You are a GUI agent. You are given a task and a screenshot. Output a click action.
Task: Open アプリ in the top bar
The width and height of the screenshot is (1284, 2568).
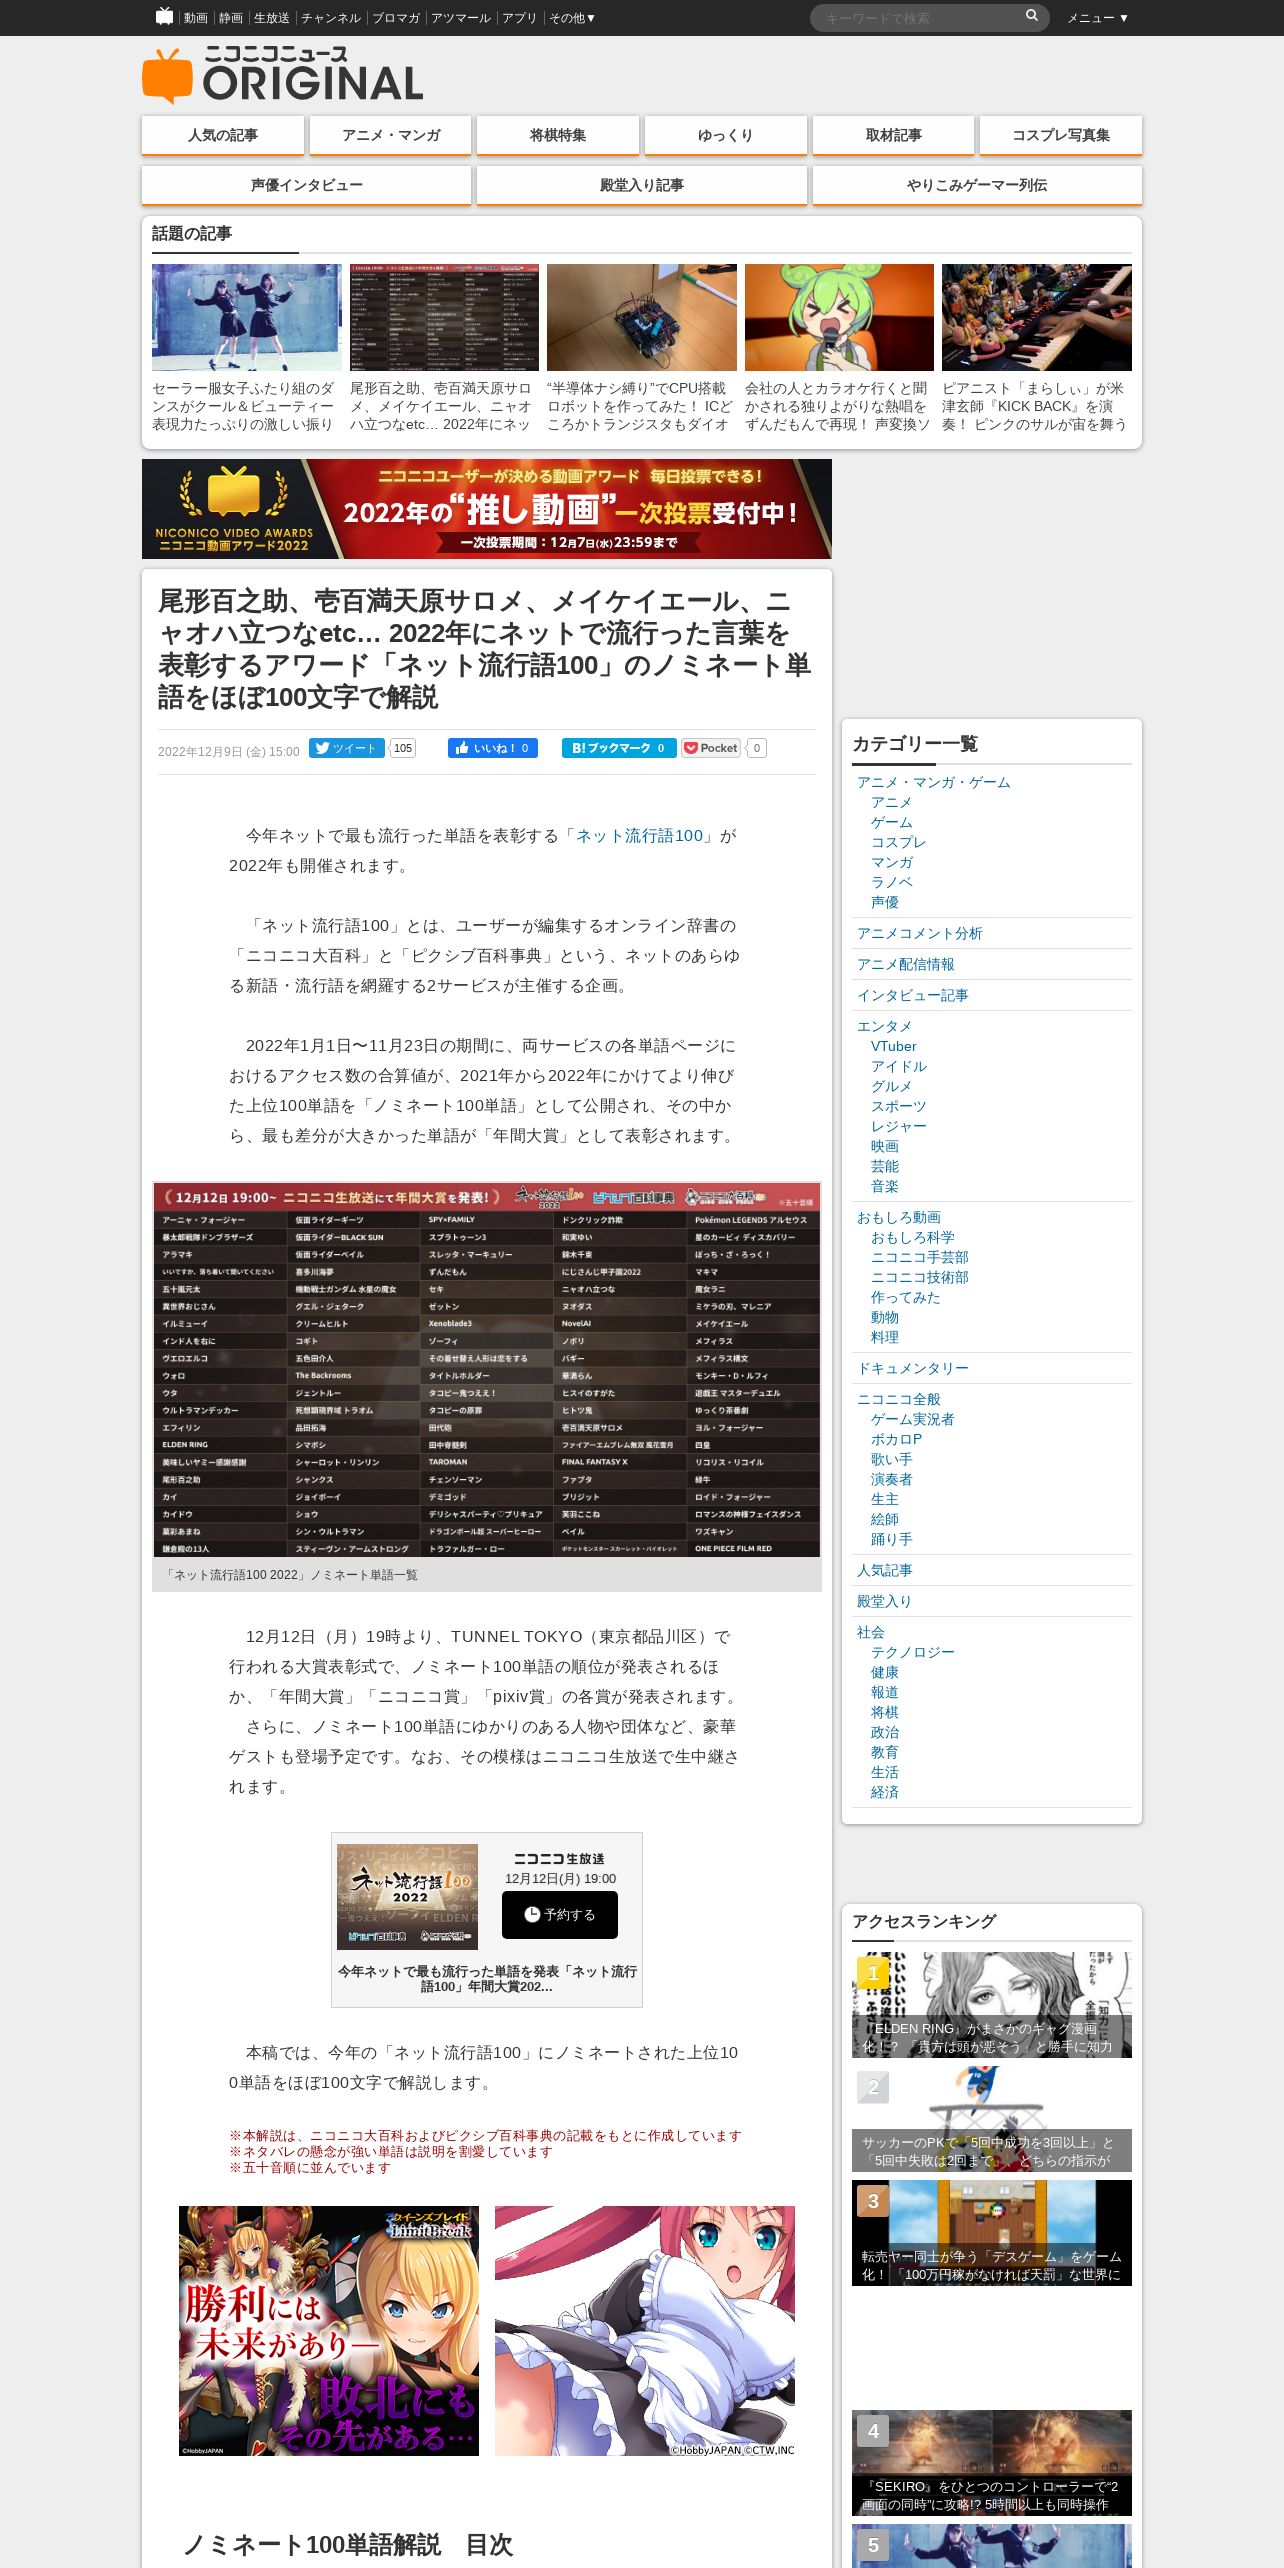[x=519, y=18]
